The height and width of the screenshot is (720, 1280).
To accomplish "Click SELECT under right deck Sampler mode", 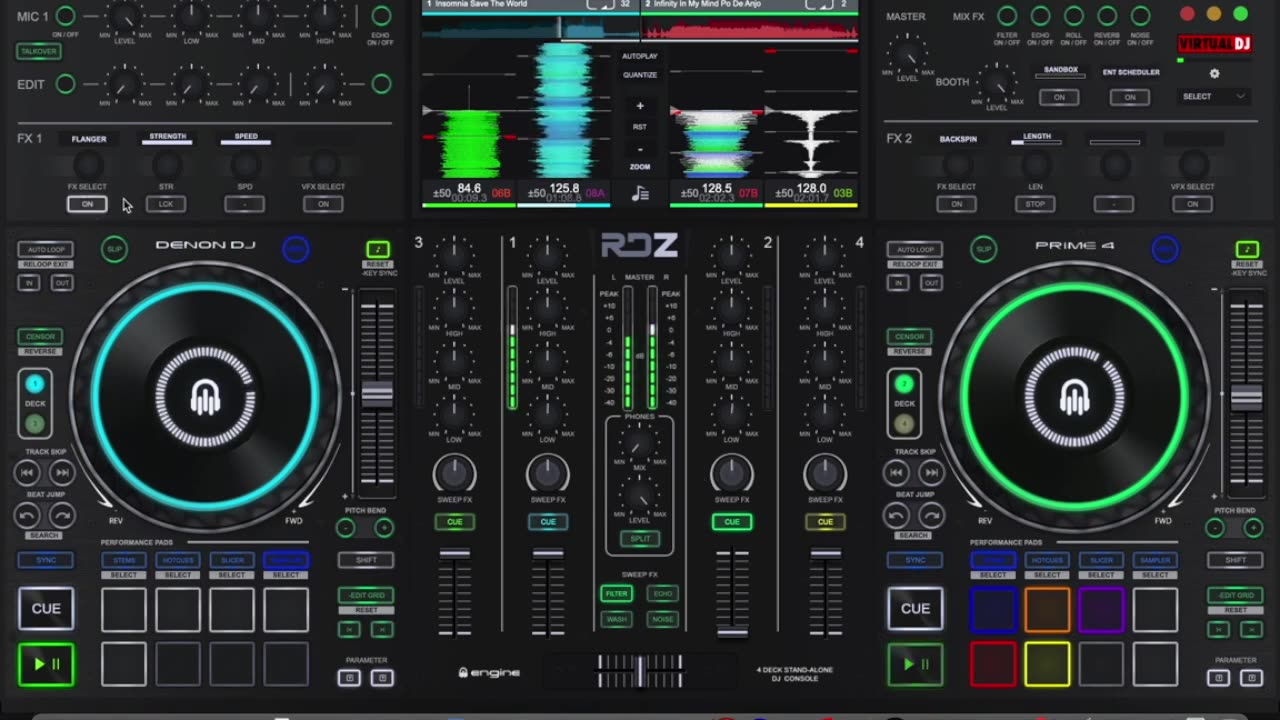I will [1155, 575].
